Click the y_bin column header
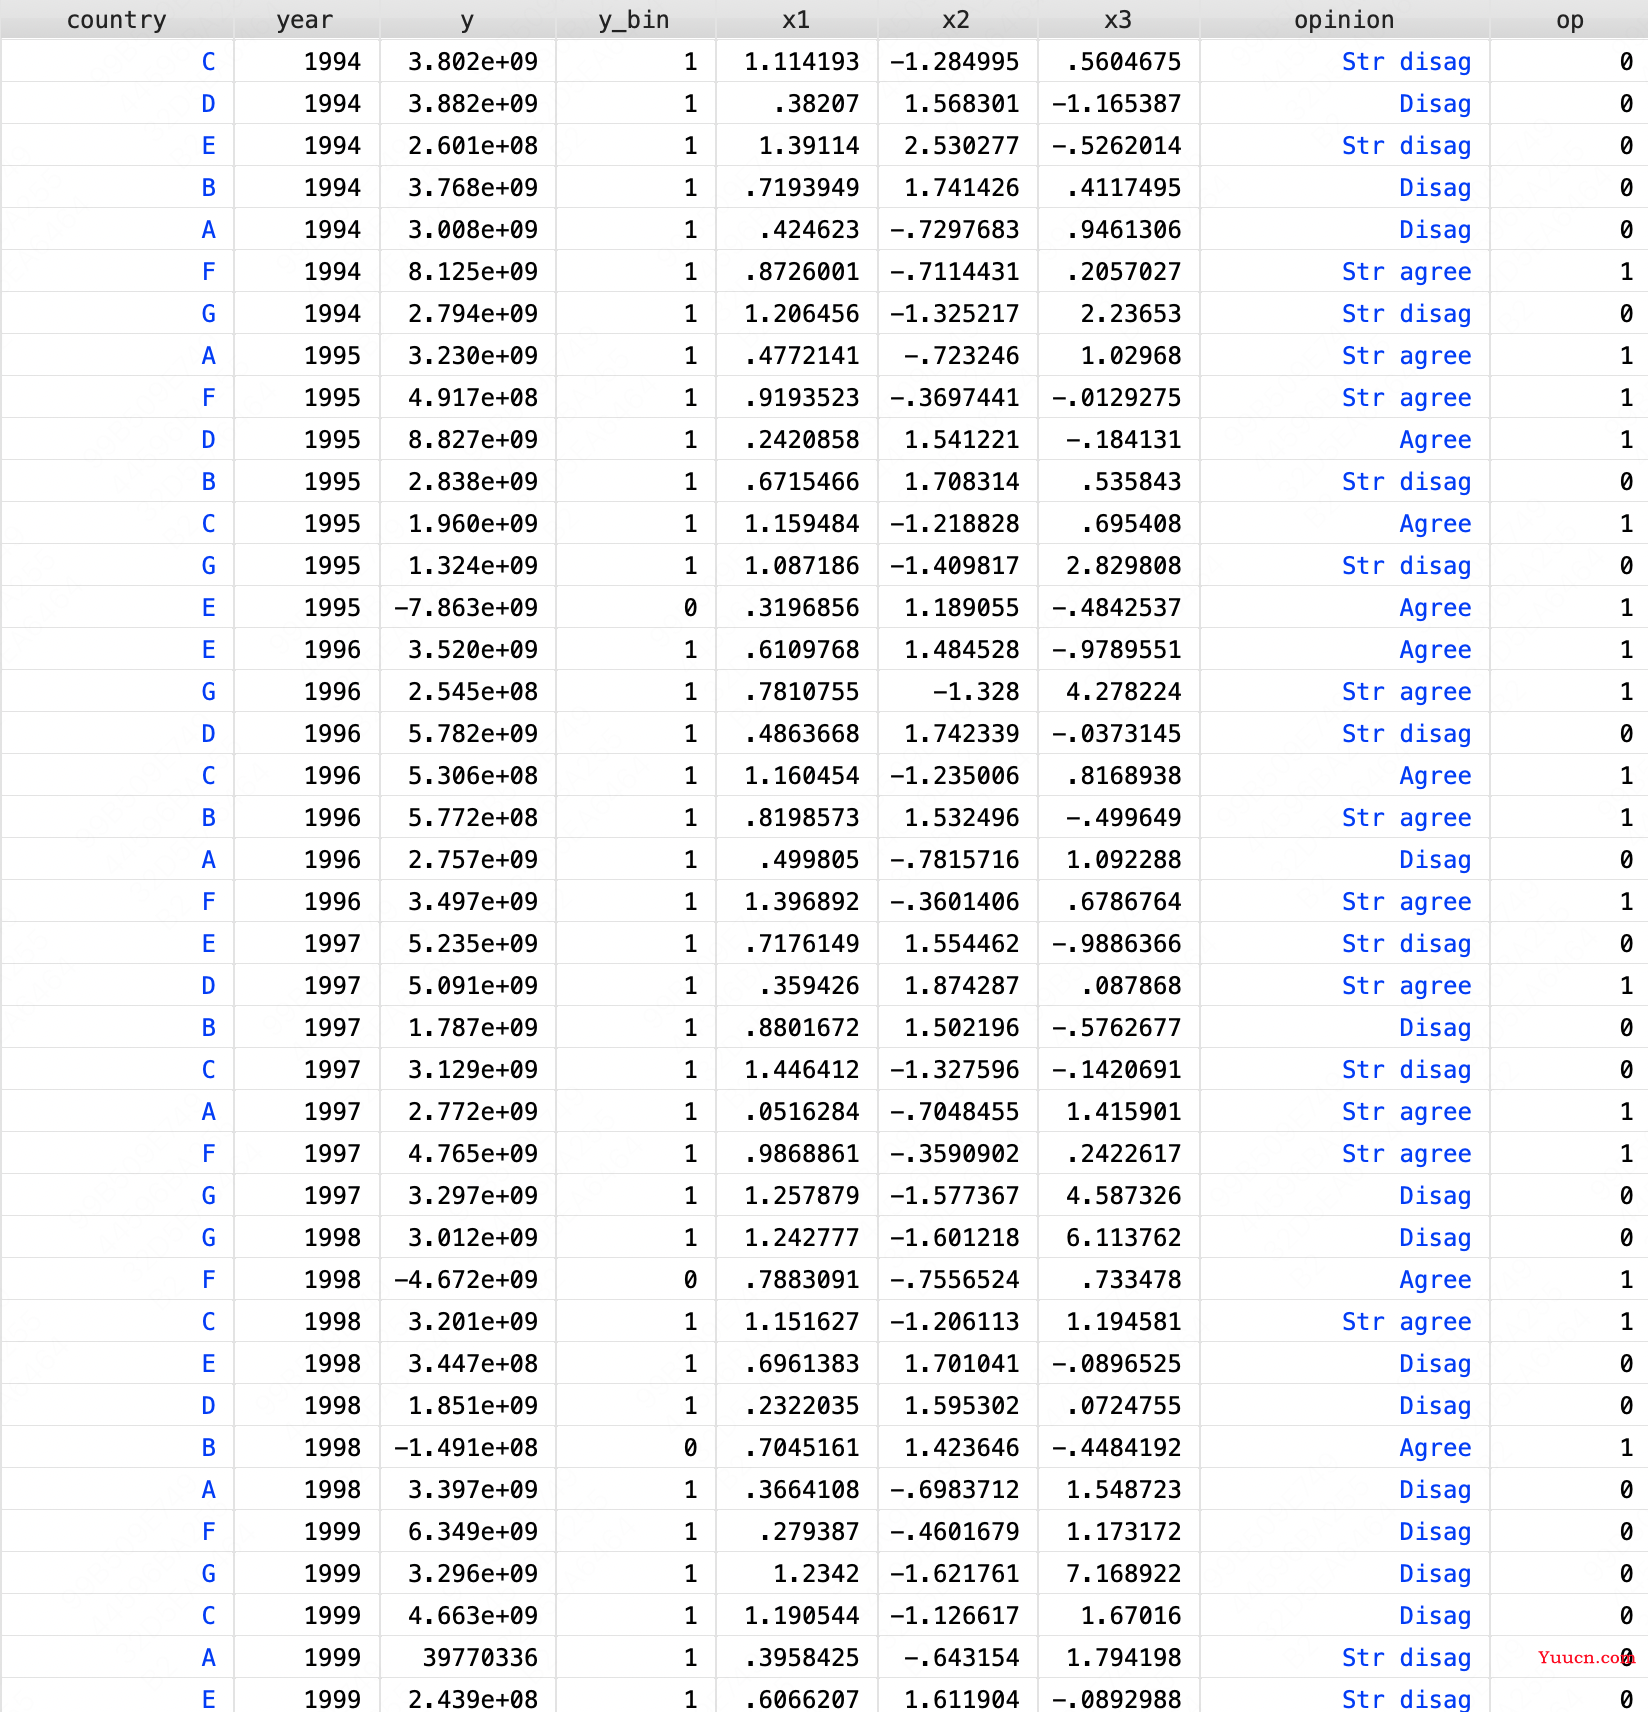Screen dimensions: 1648x1712 [634, 20]
